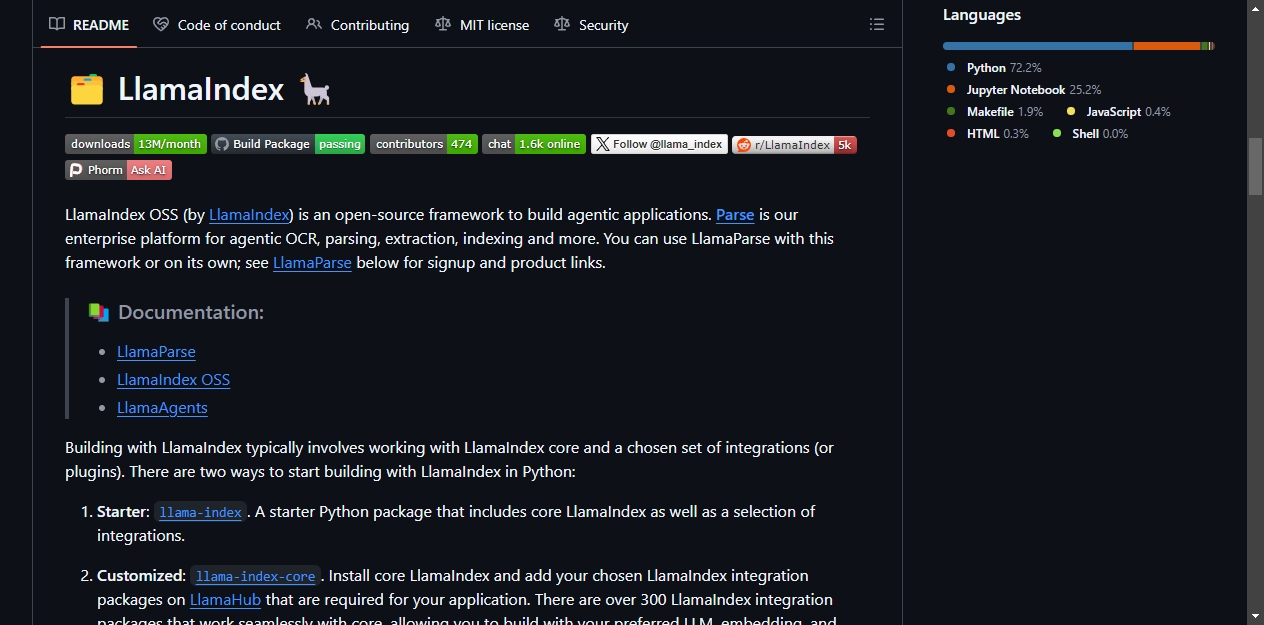Open the LlamaParse link in the intro paragraph

point(312,263)
